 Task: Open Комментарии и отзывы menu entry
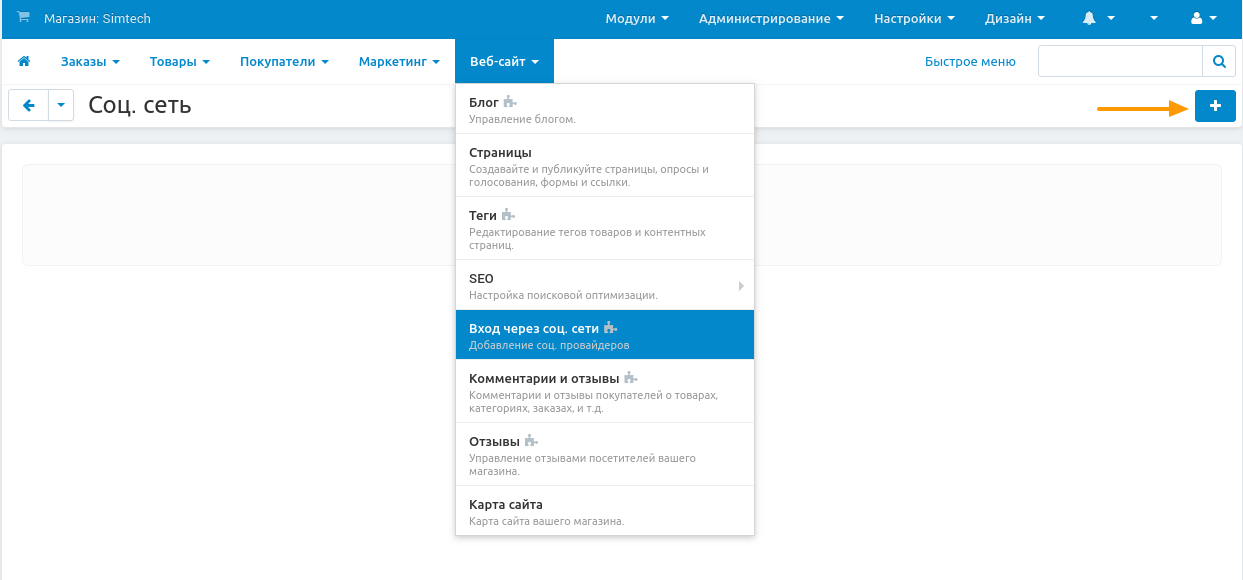[x=544, y=378]
